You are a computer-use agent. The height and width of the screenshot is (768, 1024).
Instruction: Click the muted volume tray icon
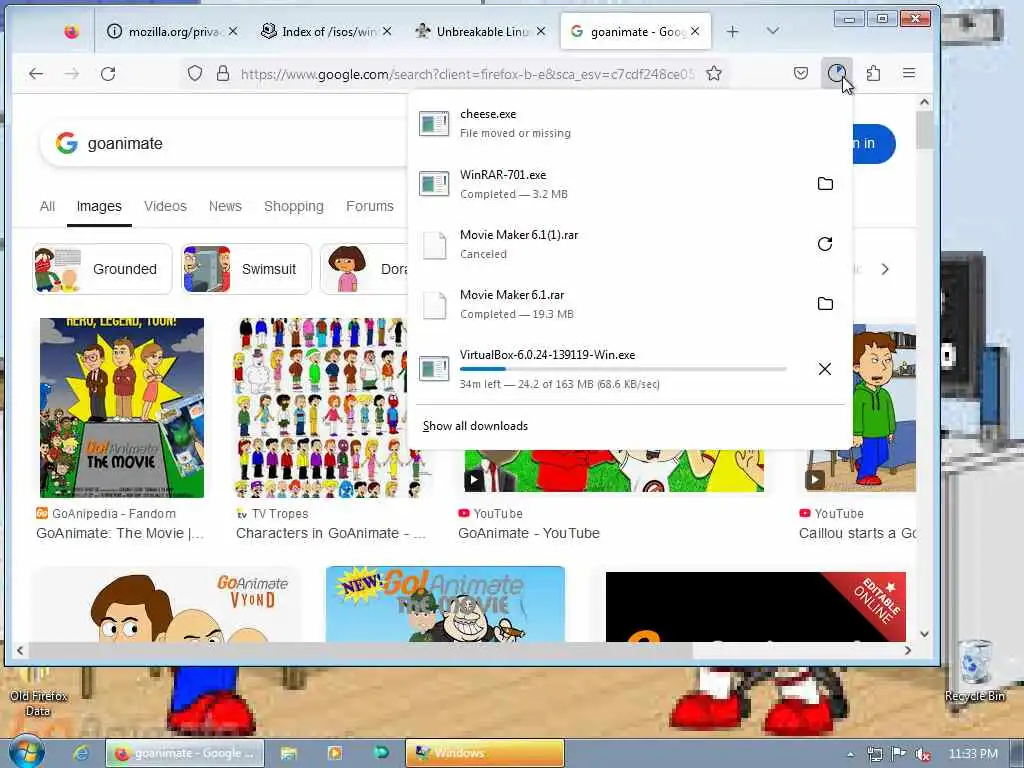pos(923,754)
